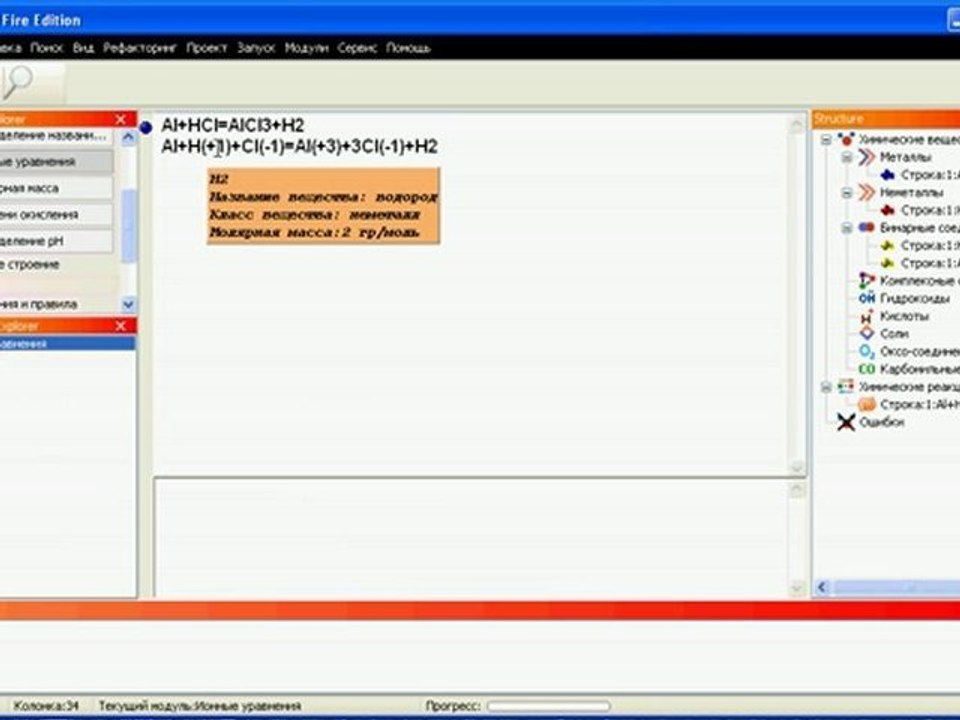Click the blue icon under Металлы
The image size is (960, 720).
[887, 175]
